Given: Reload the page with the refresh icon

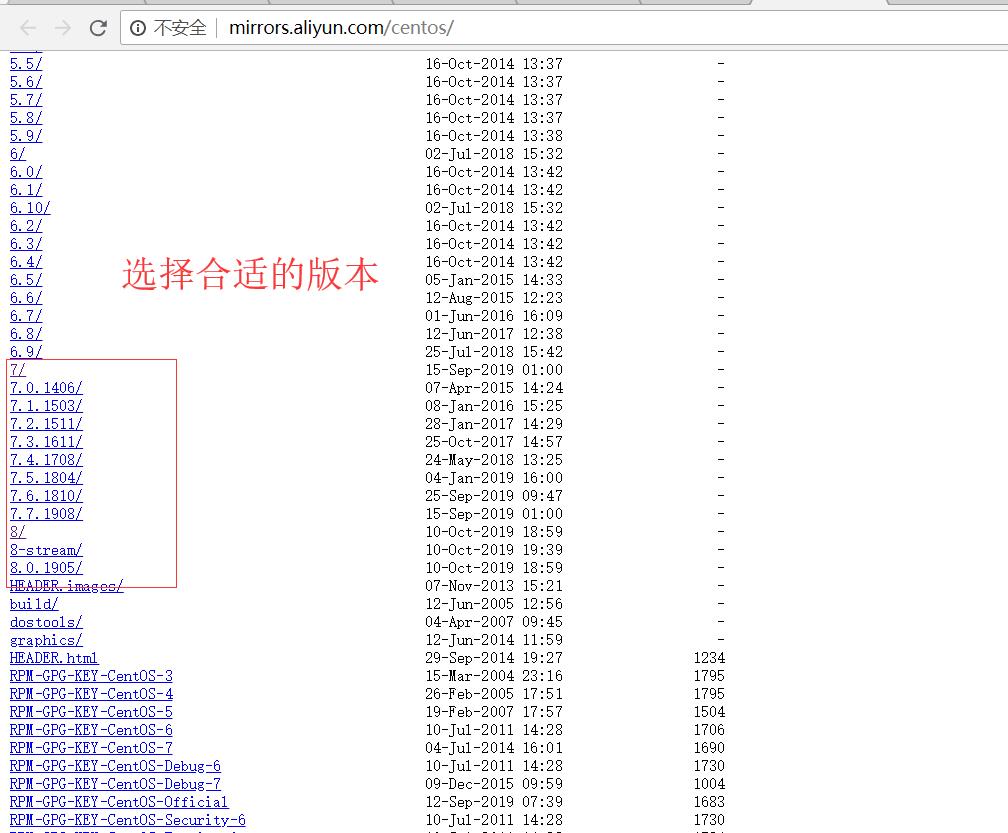Looking at the screenshot, I should click(98, 28).
